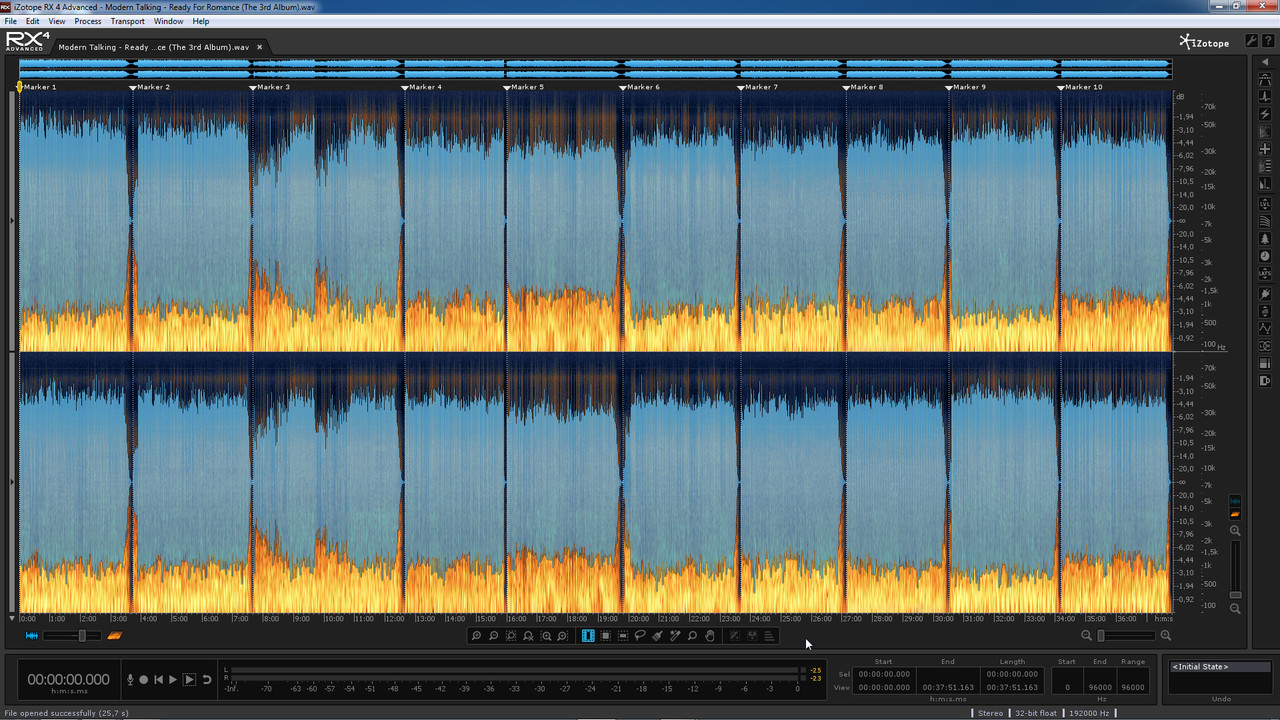Click the frequency End field showing 96000
Image resolution: width=1280 pixels, height=720 pixels.
[x=1100, y=688]
